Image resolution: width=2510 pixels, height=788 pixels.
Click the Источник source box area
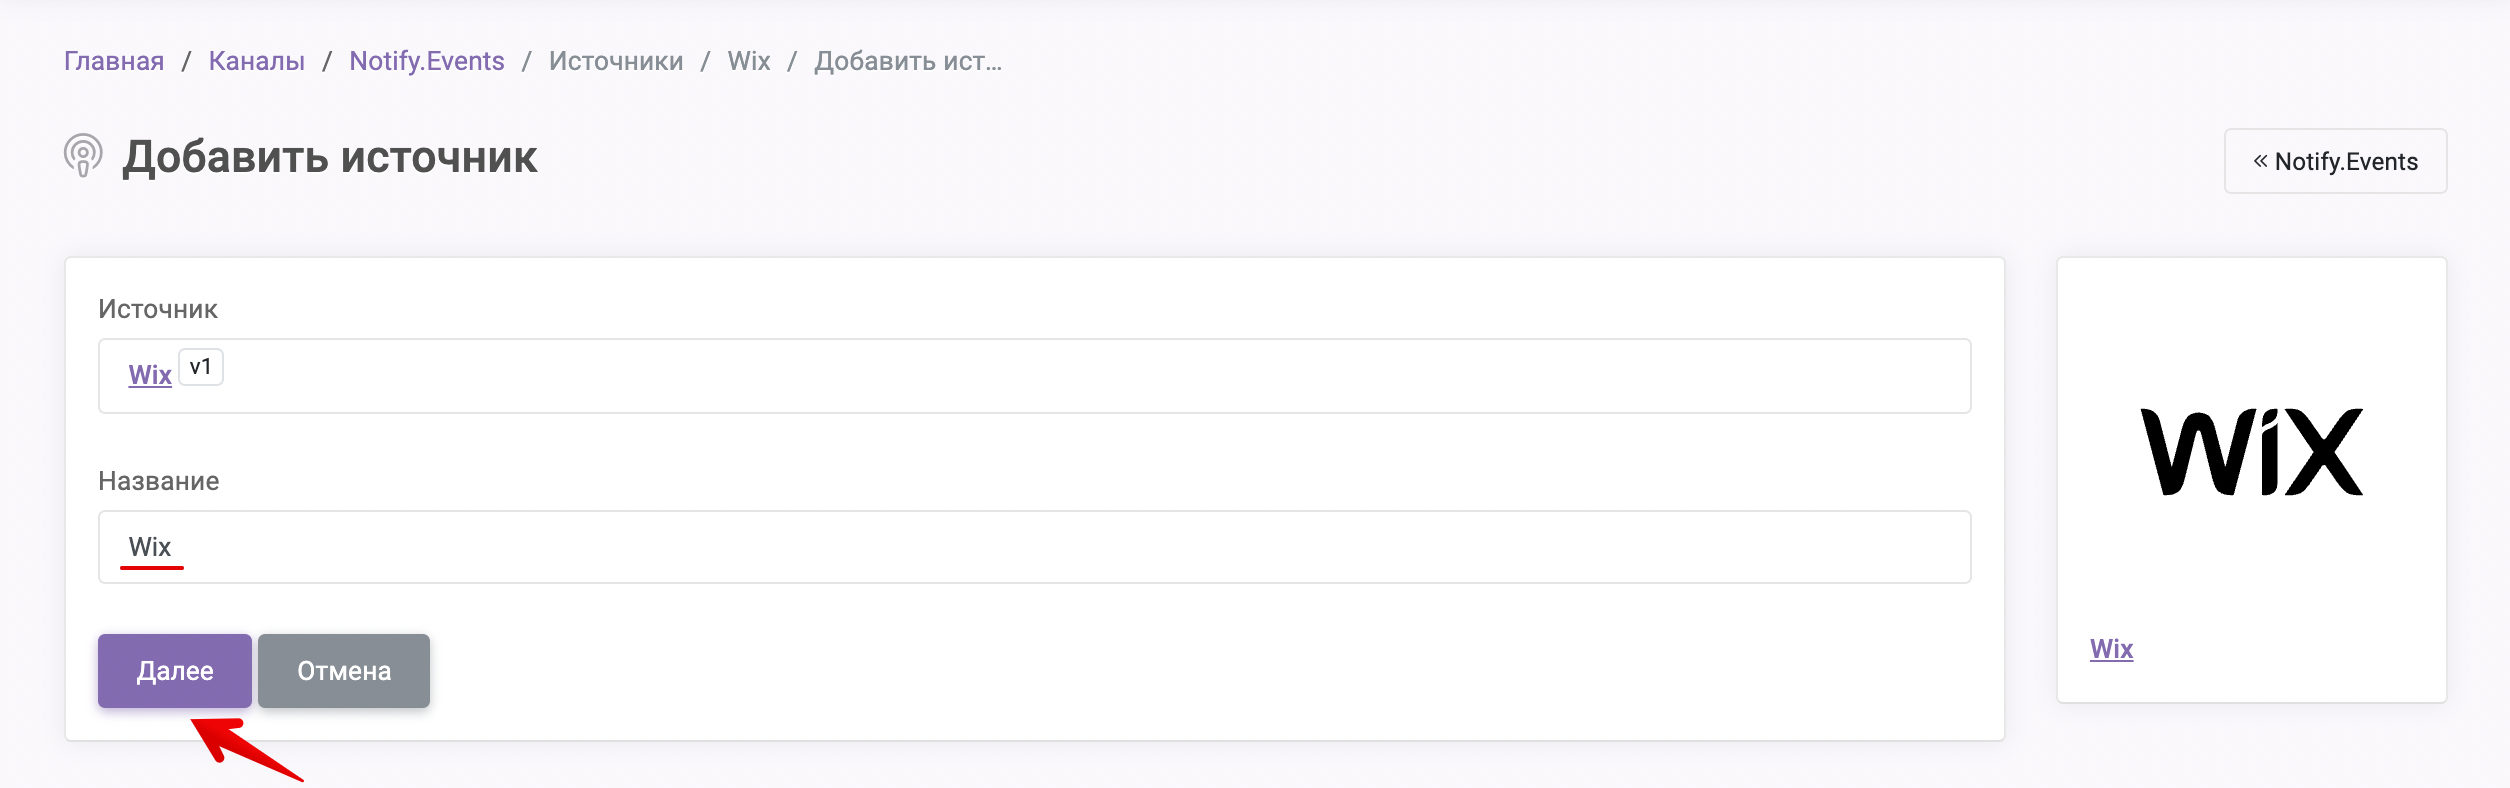(1034, 376)
